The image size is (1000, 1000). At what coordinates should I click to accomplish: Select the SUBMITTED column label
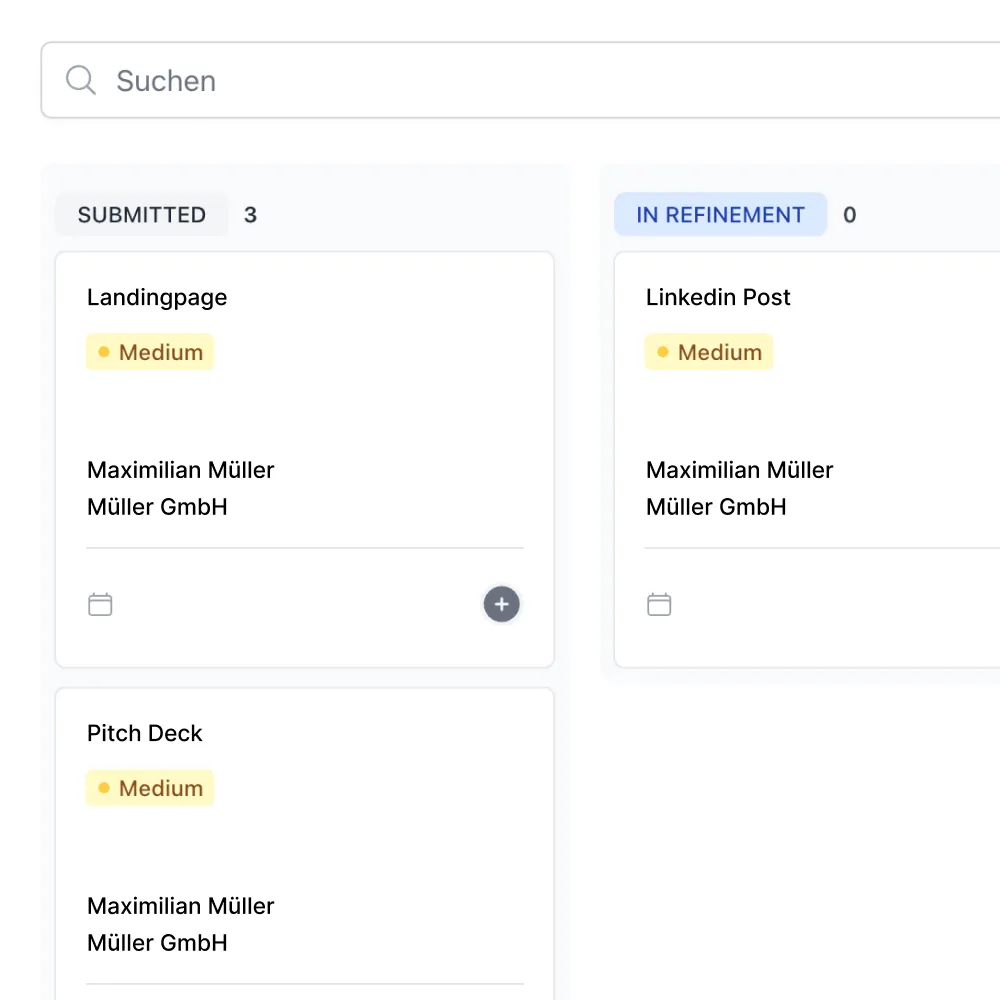[142, 215]
